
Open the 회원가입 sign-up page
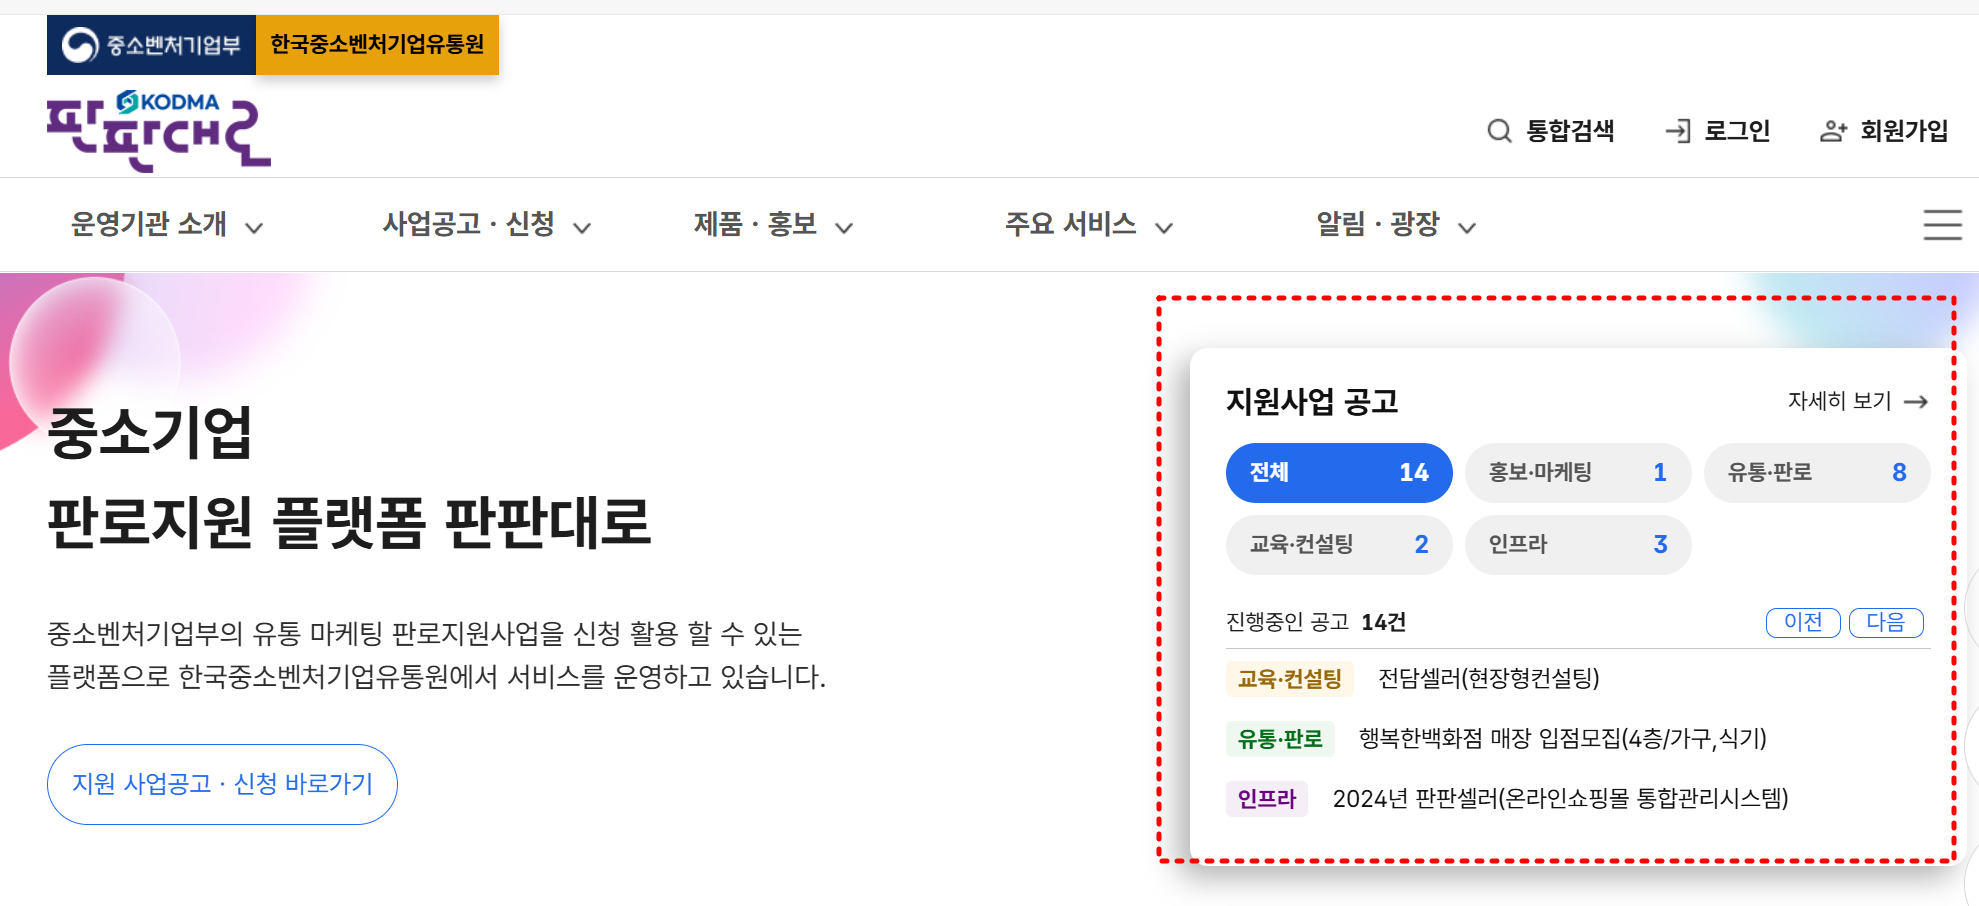pyautogui.click(x=1904, y=131)
